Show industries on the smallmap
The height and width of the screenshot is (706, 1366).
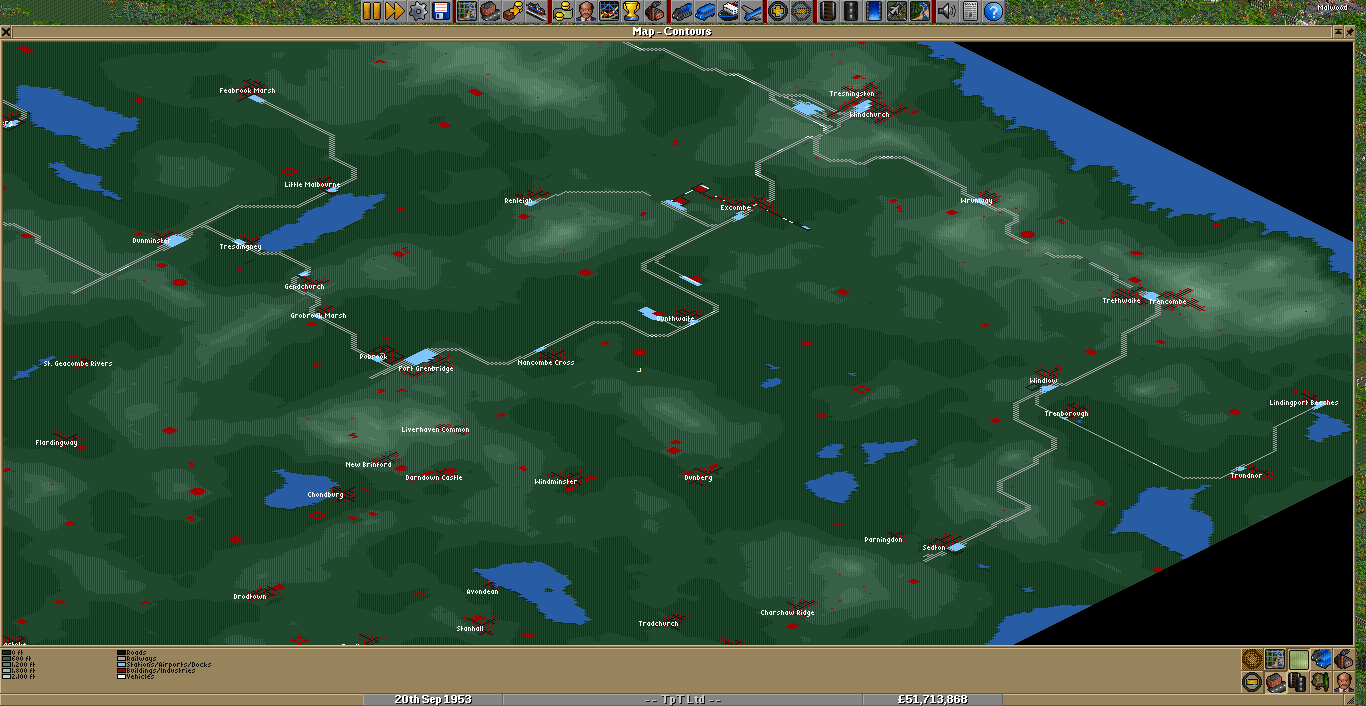point(1344,659)
